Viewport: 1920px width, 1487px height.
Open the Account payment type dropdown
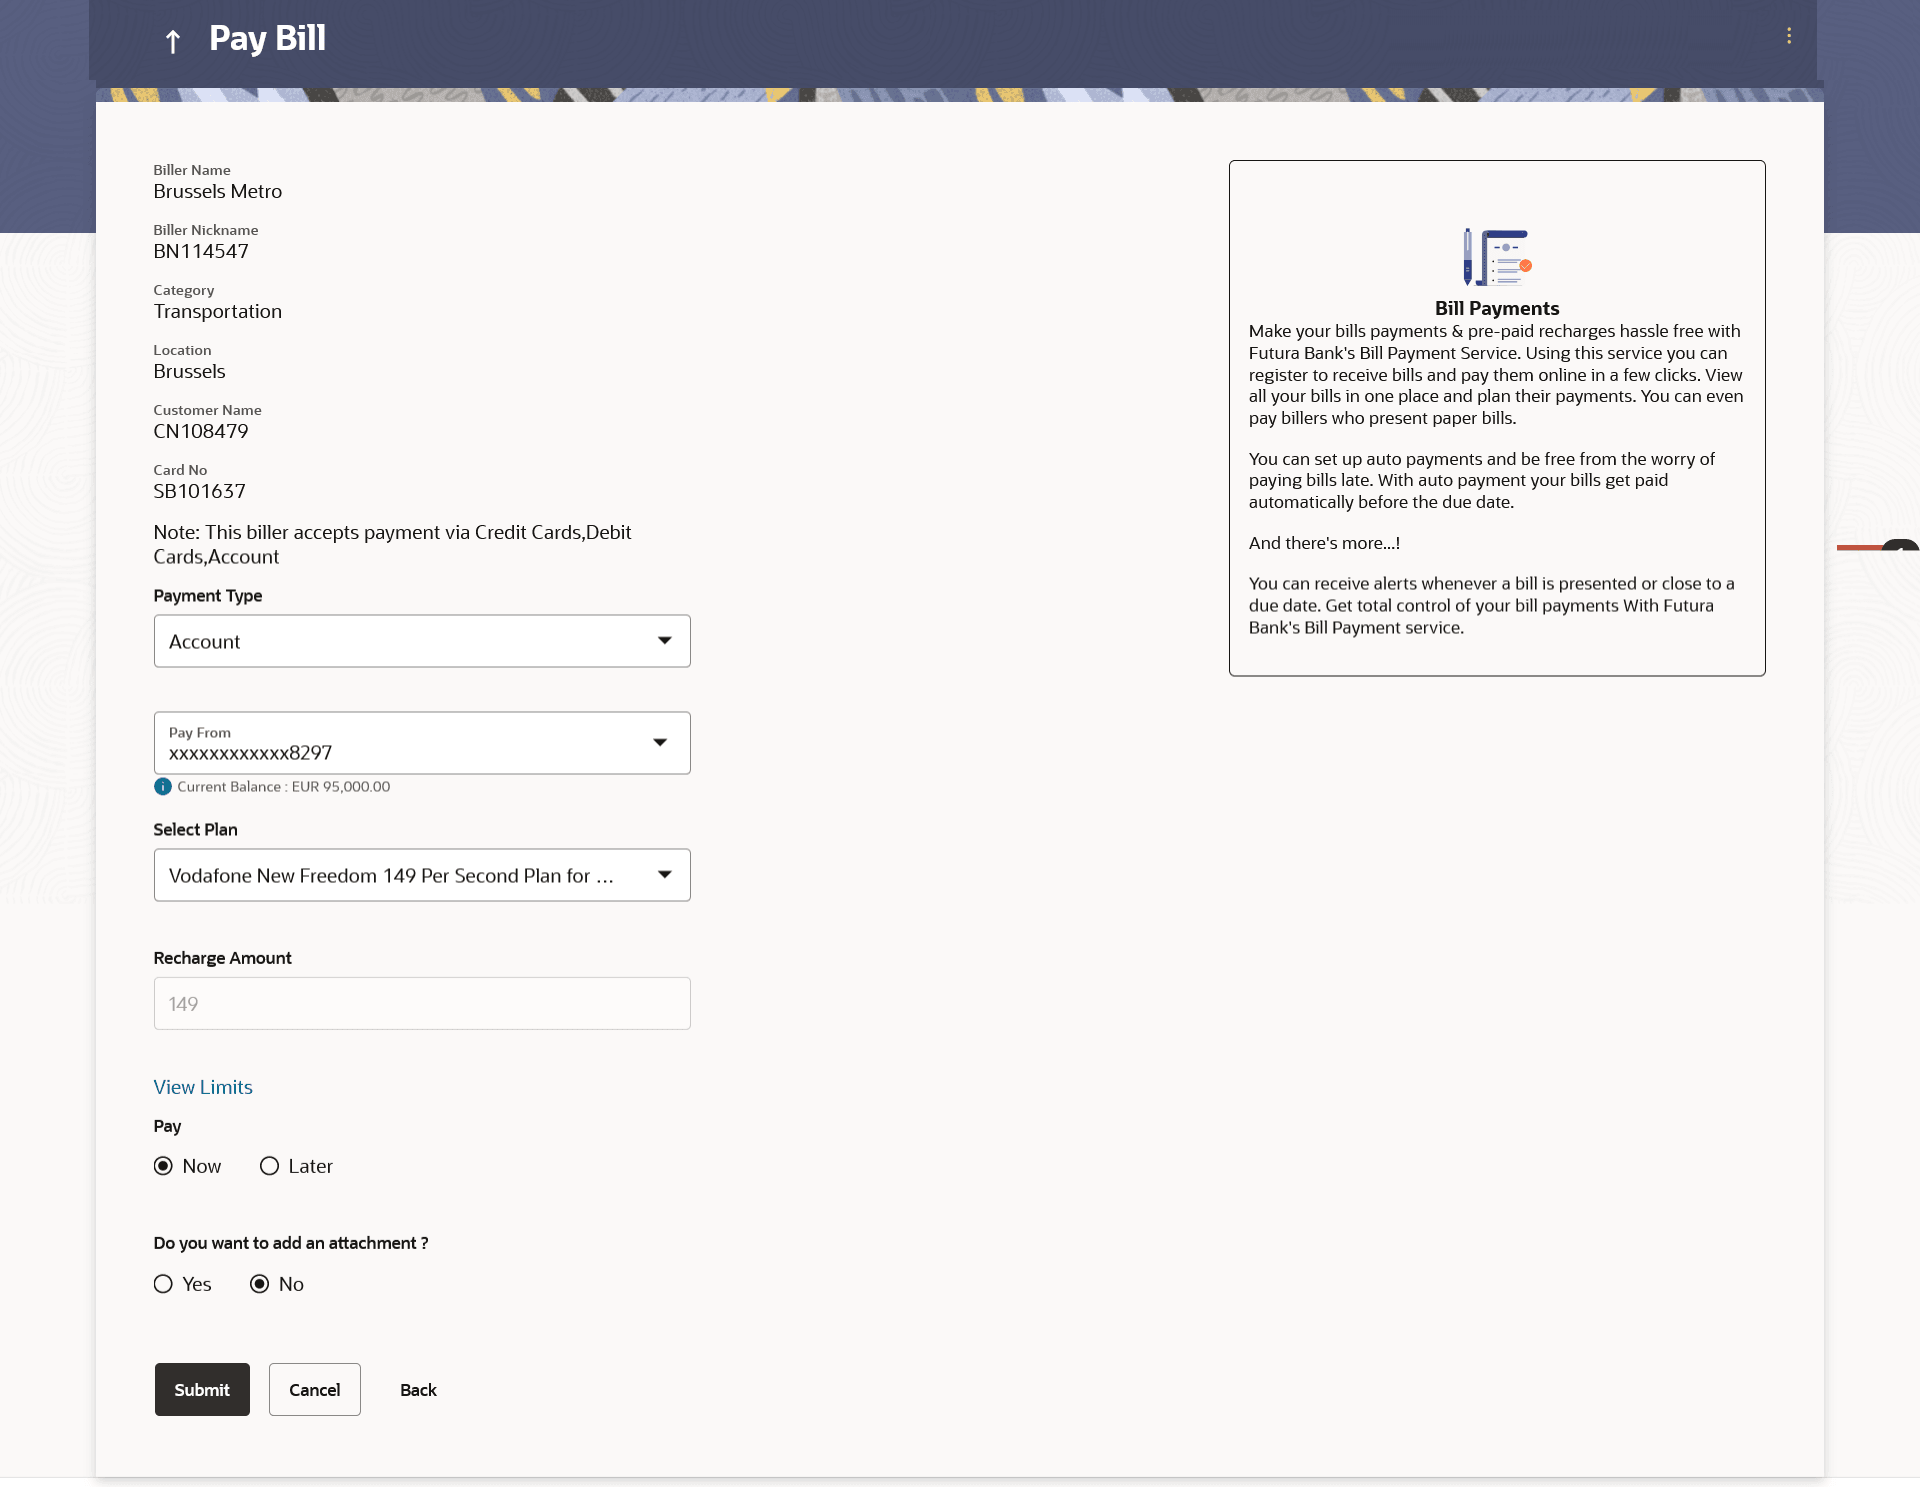tap(400, 641)
